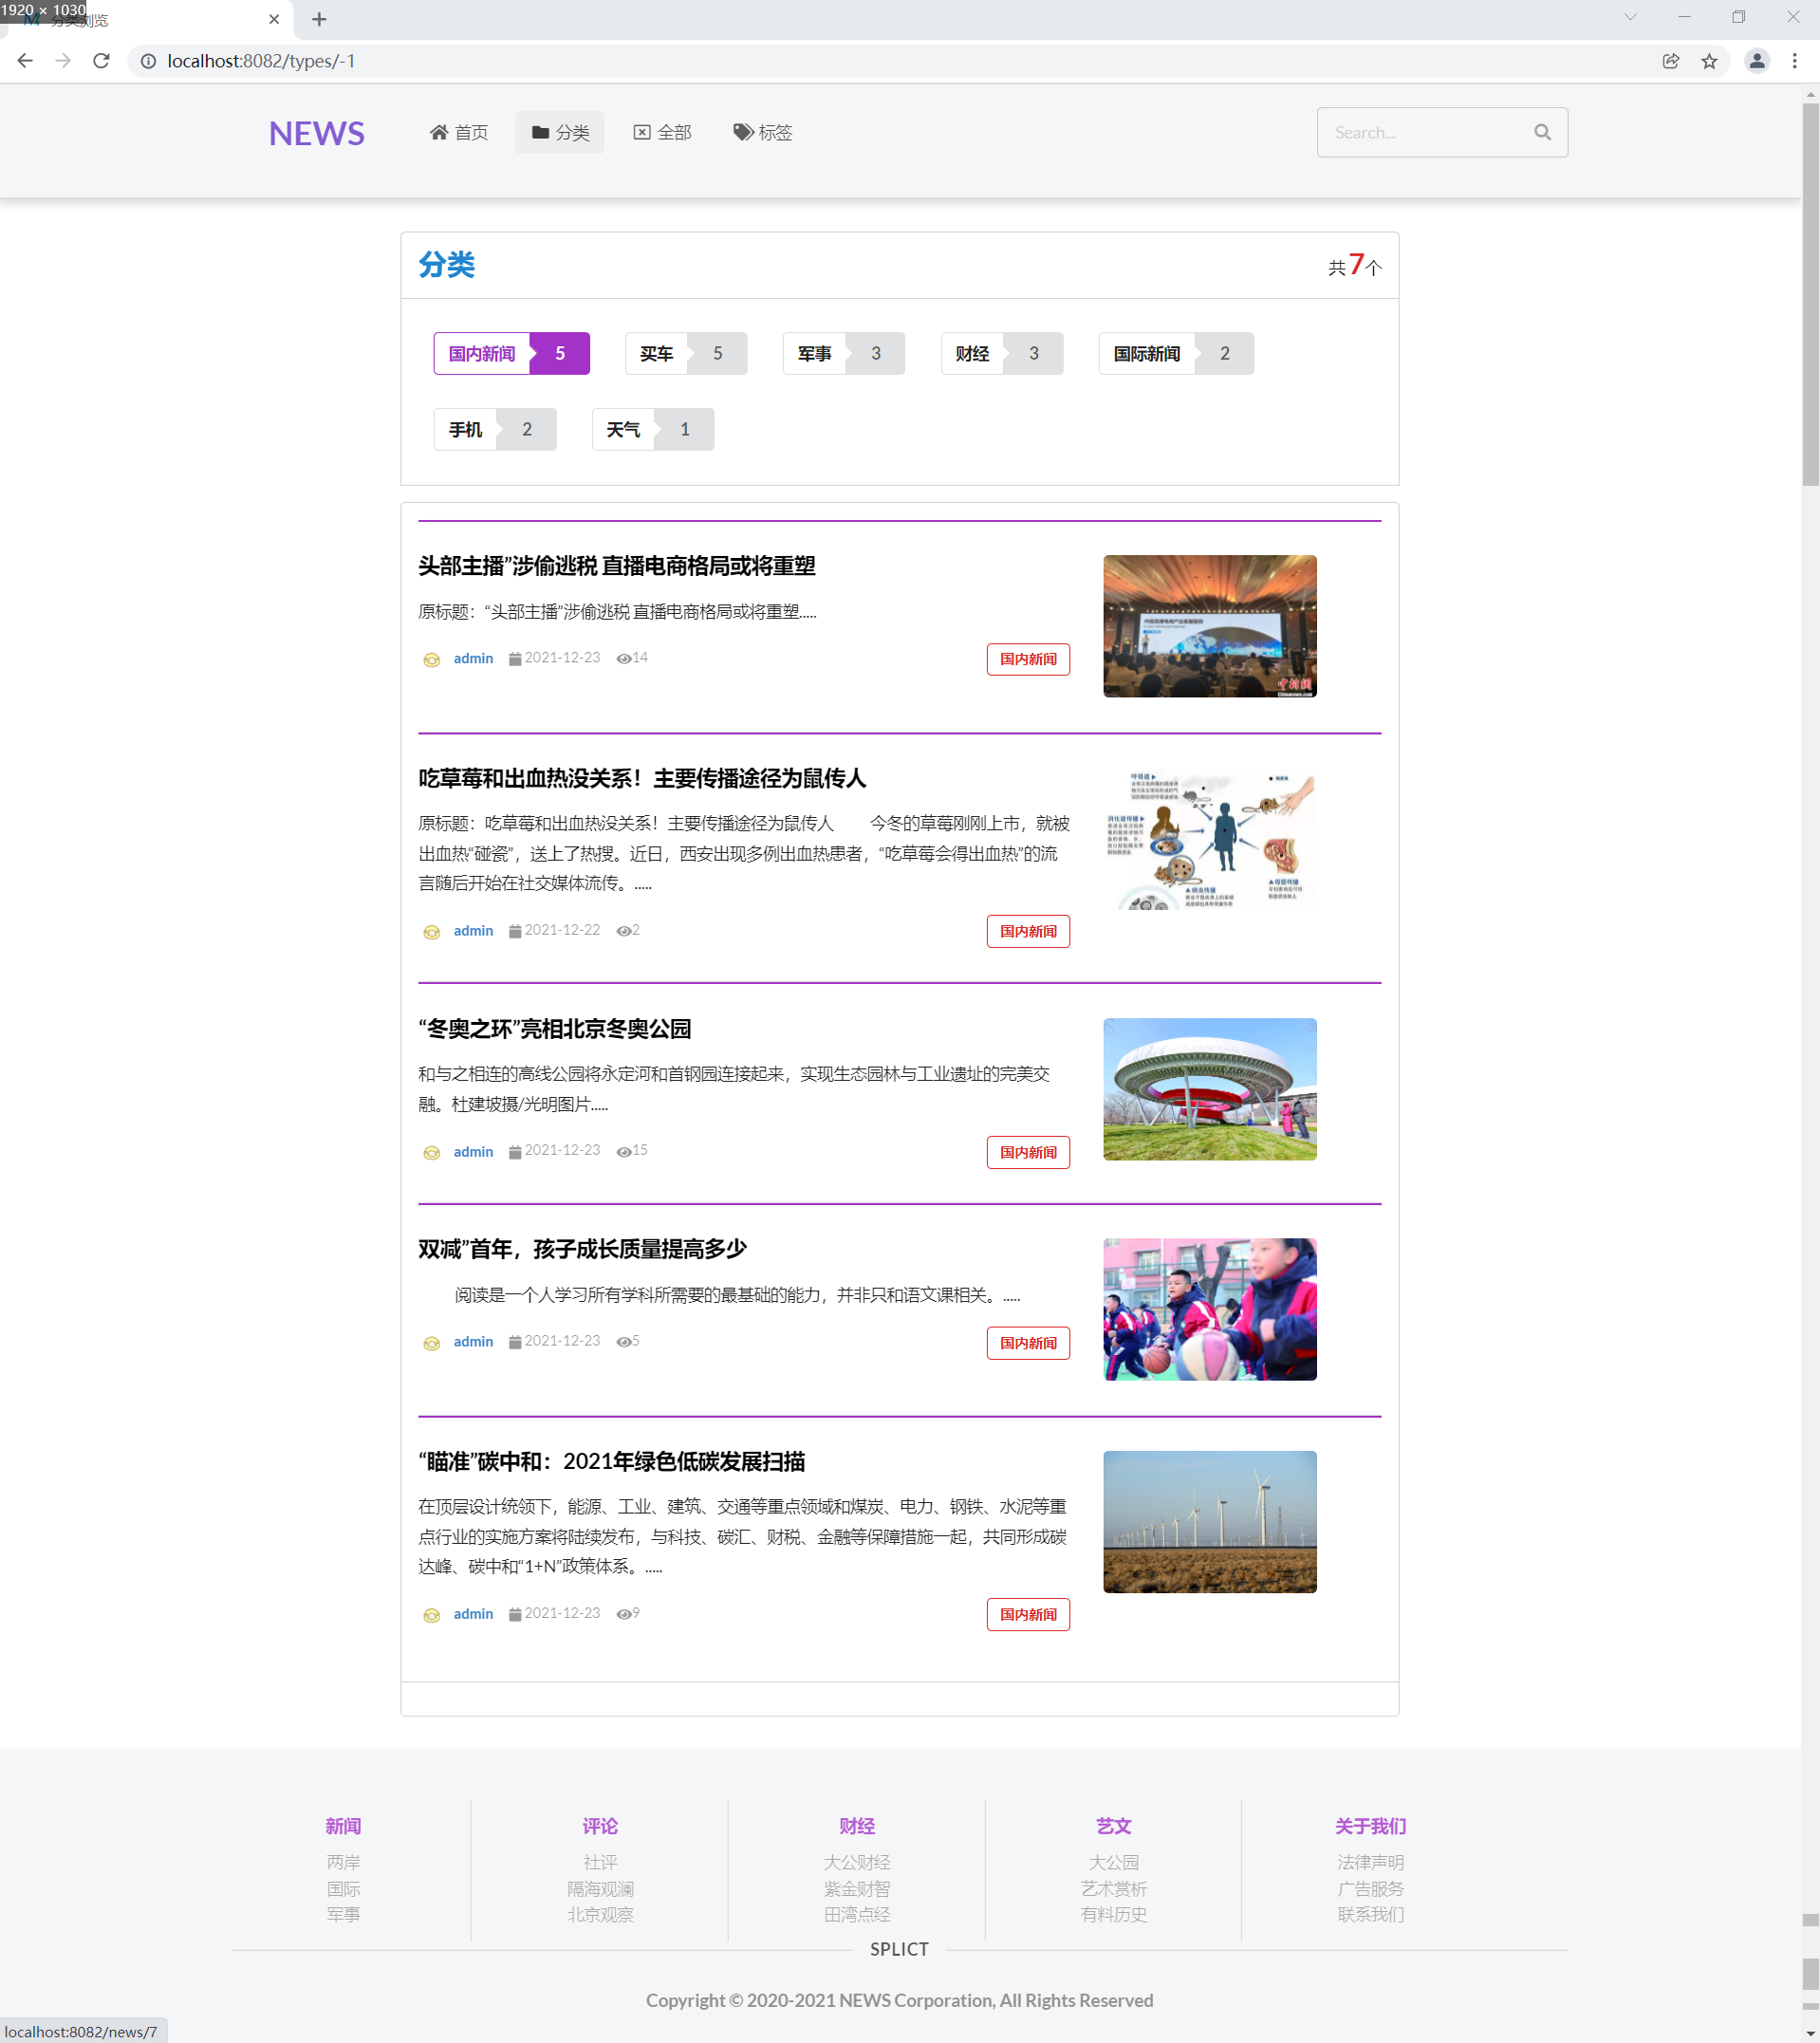The height and width of the screenshot is (2043, 1820).
Task: Open article 冬奥之环亮相北京冬奥公园
Action: click(x=553, y=1029)
